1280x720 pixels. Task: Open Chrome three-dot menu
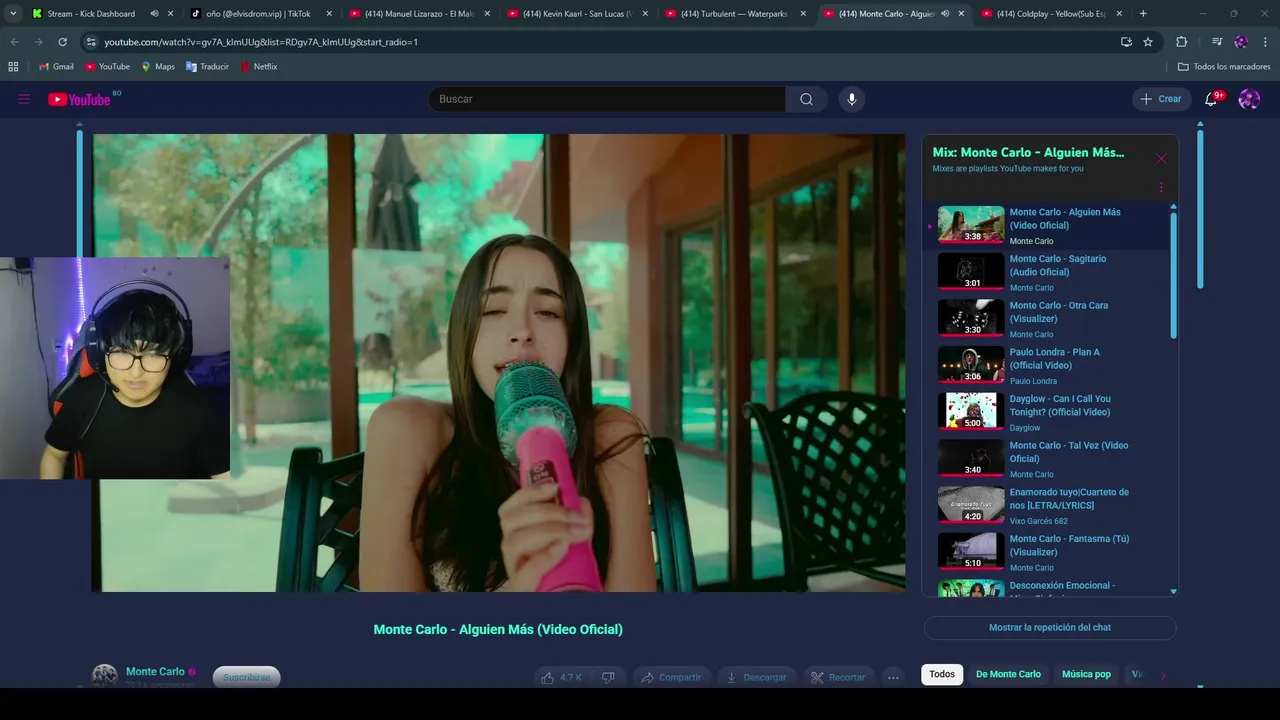[x=1265, y=42]
